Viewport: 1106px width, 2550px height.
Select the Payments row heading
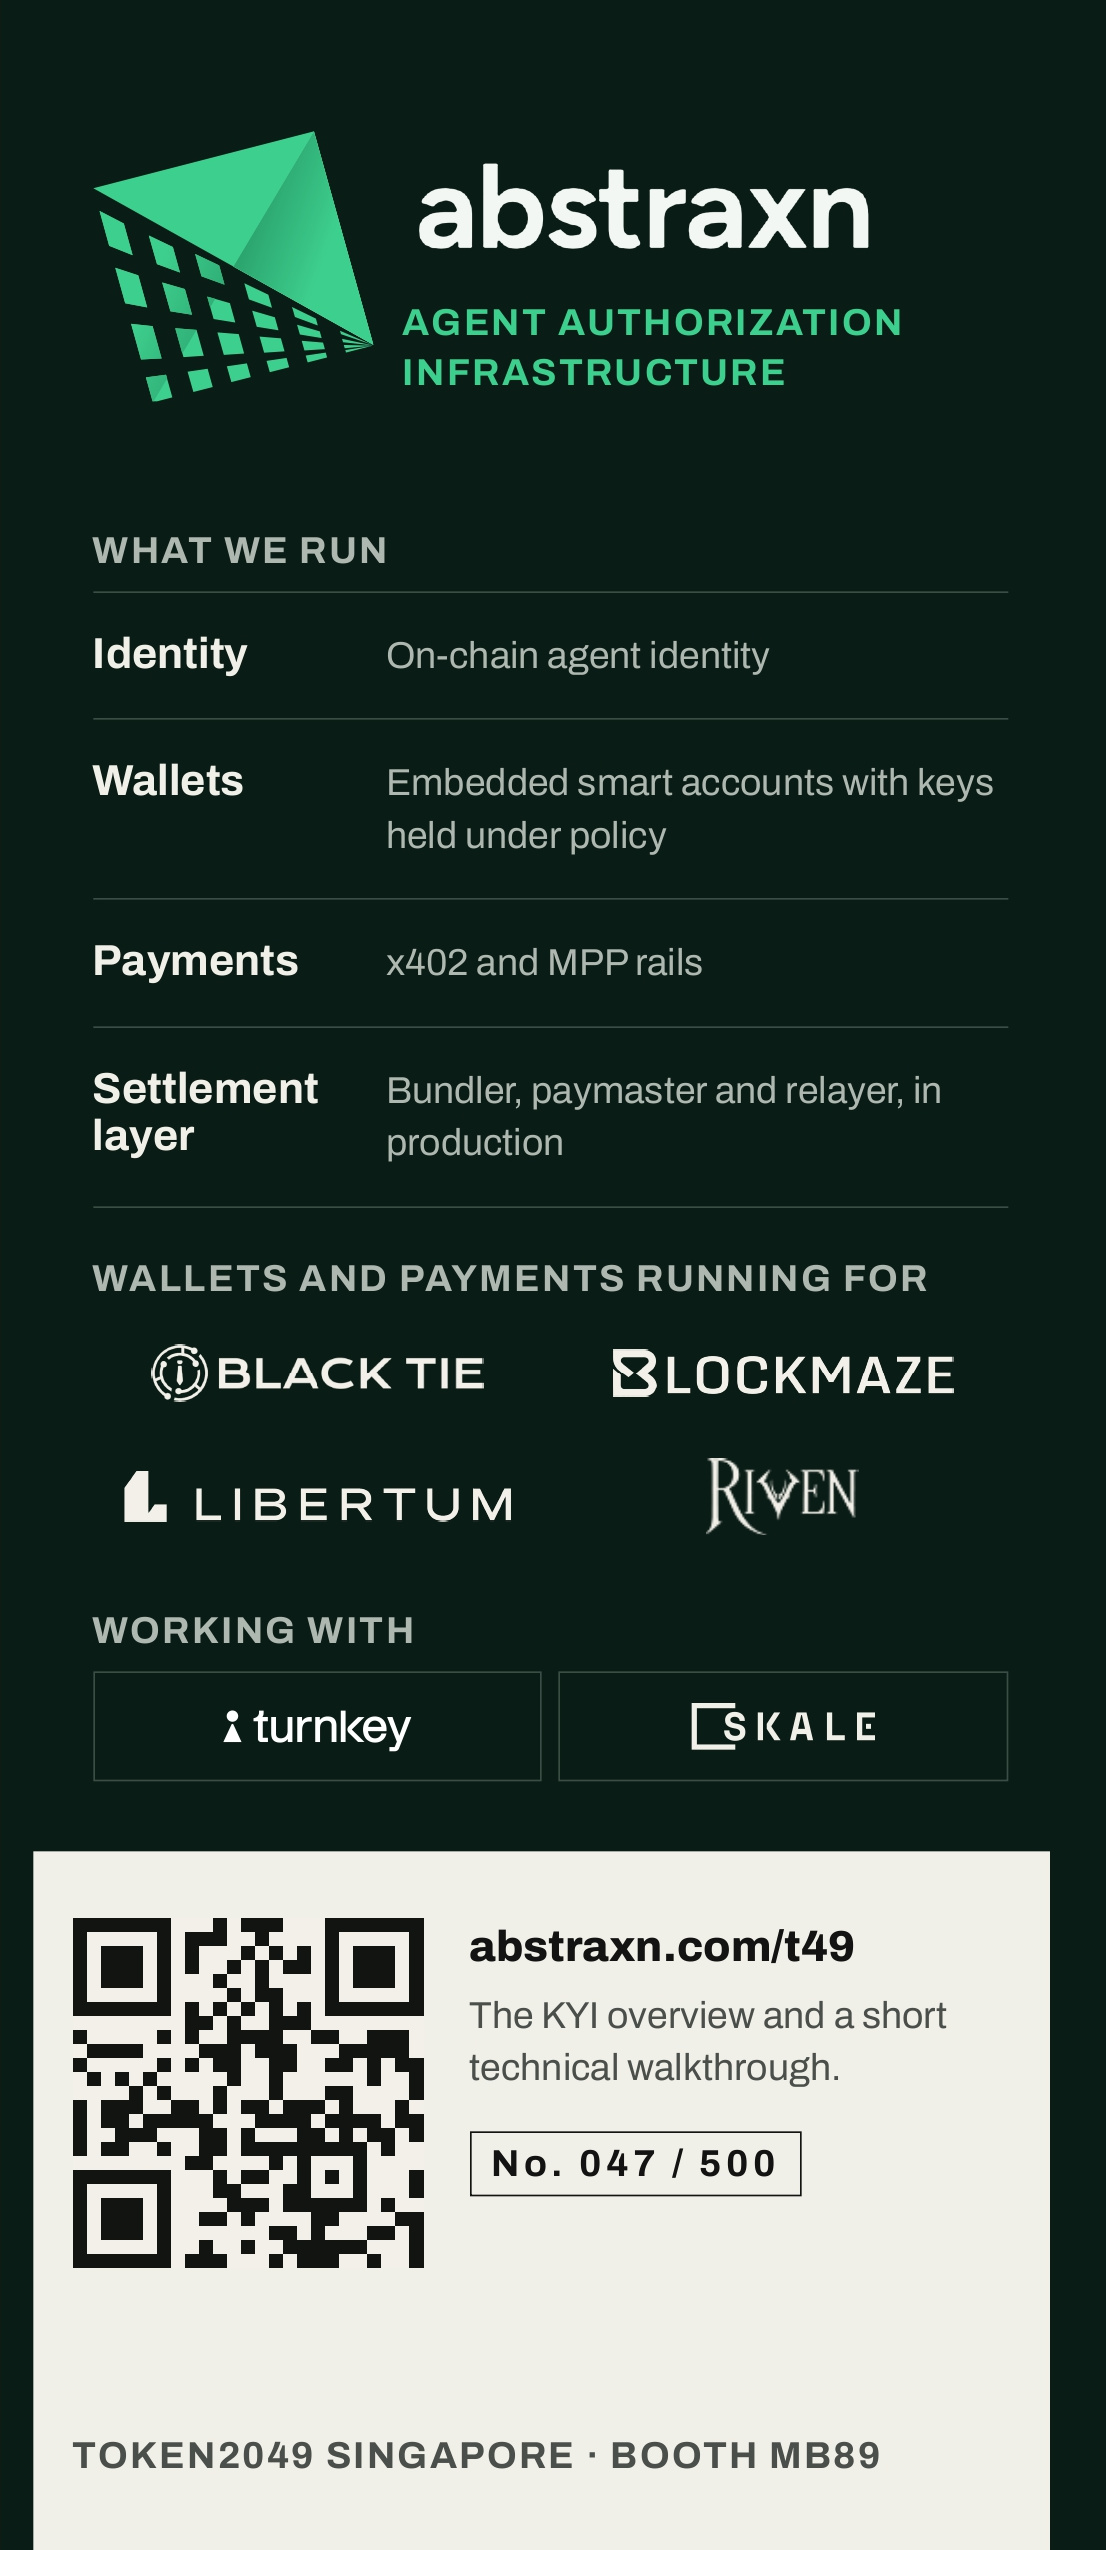click(196, 962)
